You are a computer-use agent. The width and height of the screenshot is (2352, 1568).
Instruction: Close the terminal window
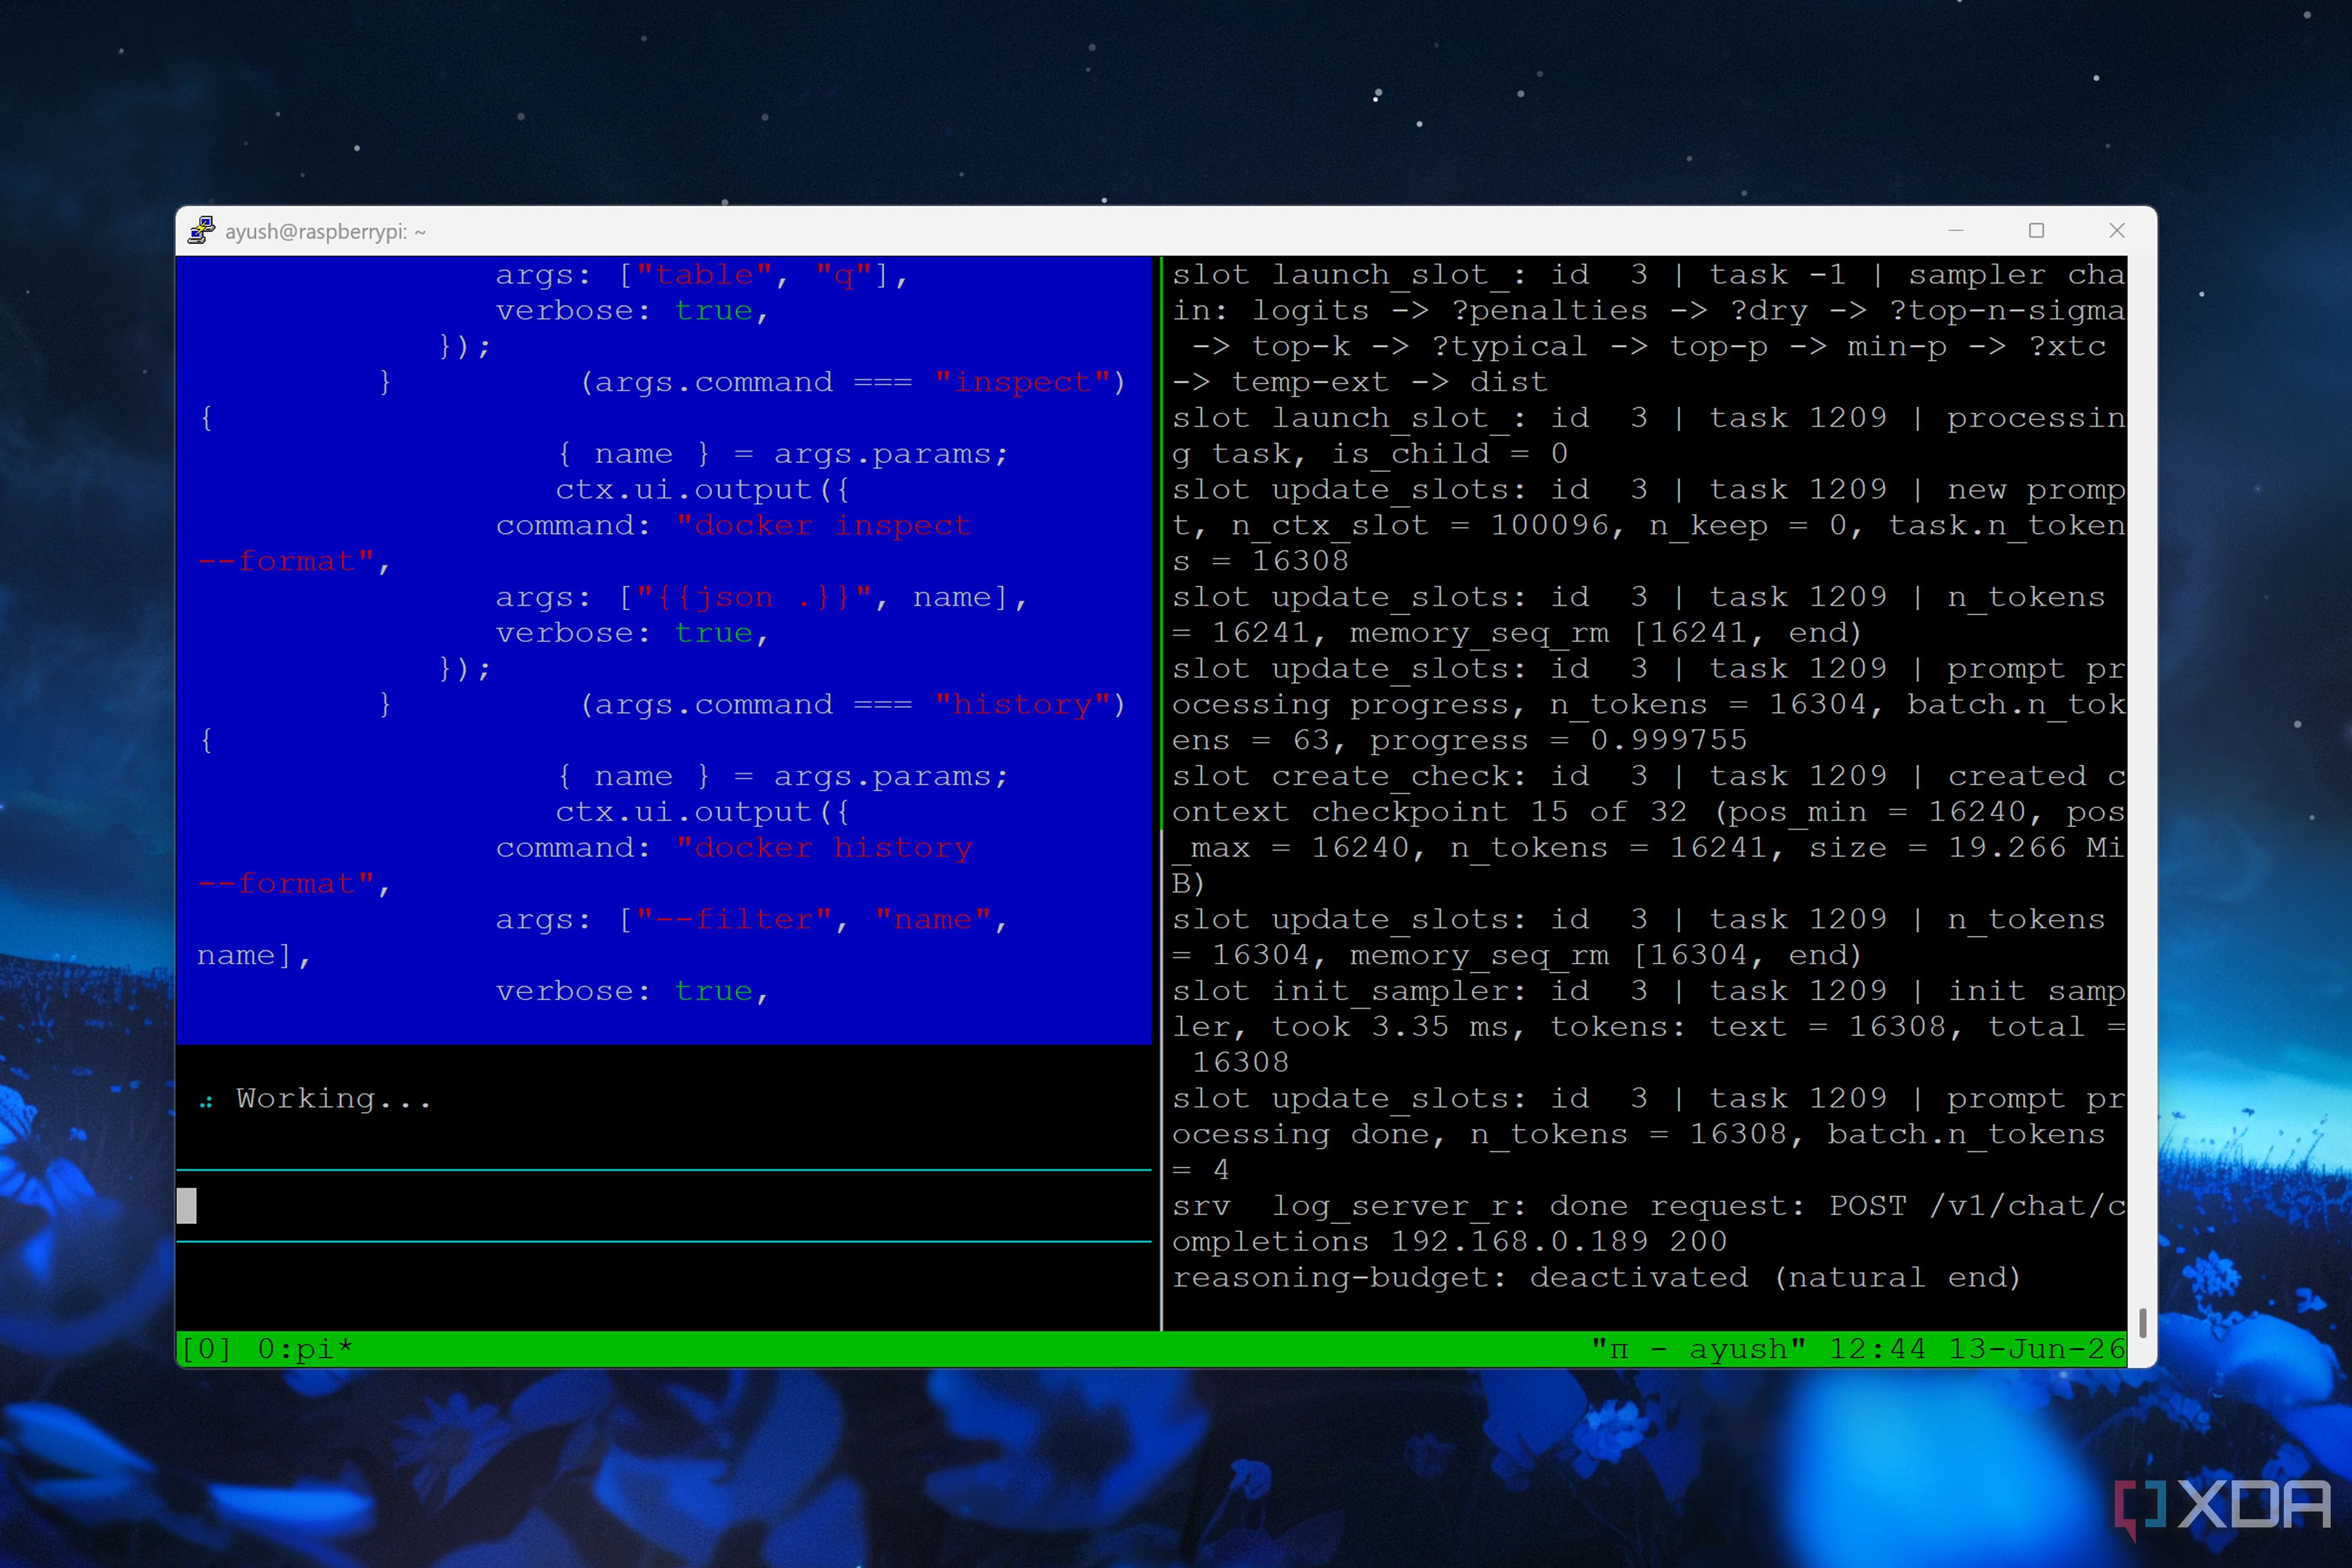click(2117, 231)
